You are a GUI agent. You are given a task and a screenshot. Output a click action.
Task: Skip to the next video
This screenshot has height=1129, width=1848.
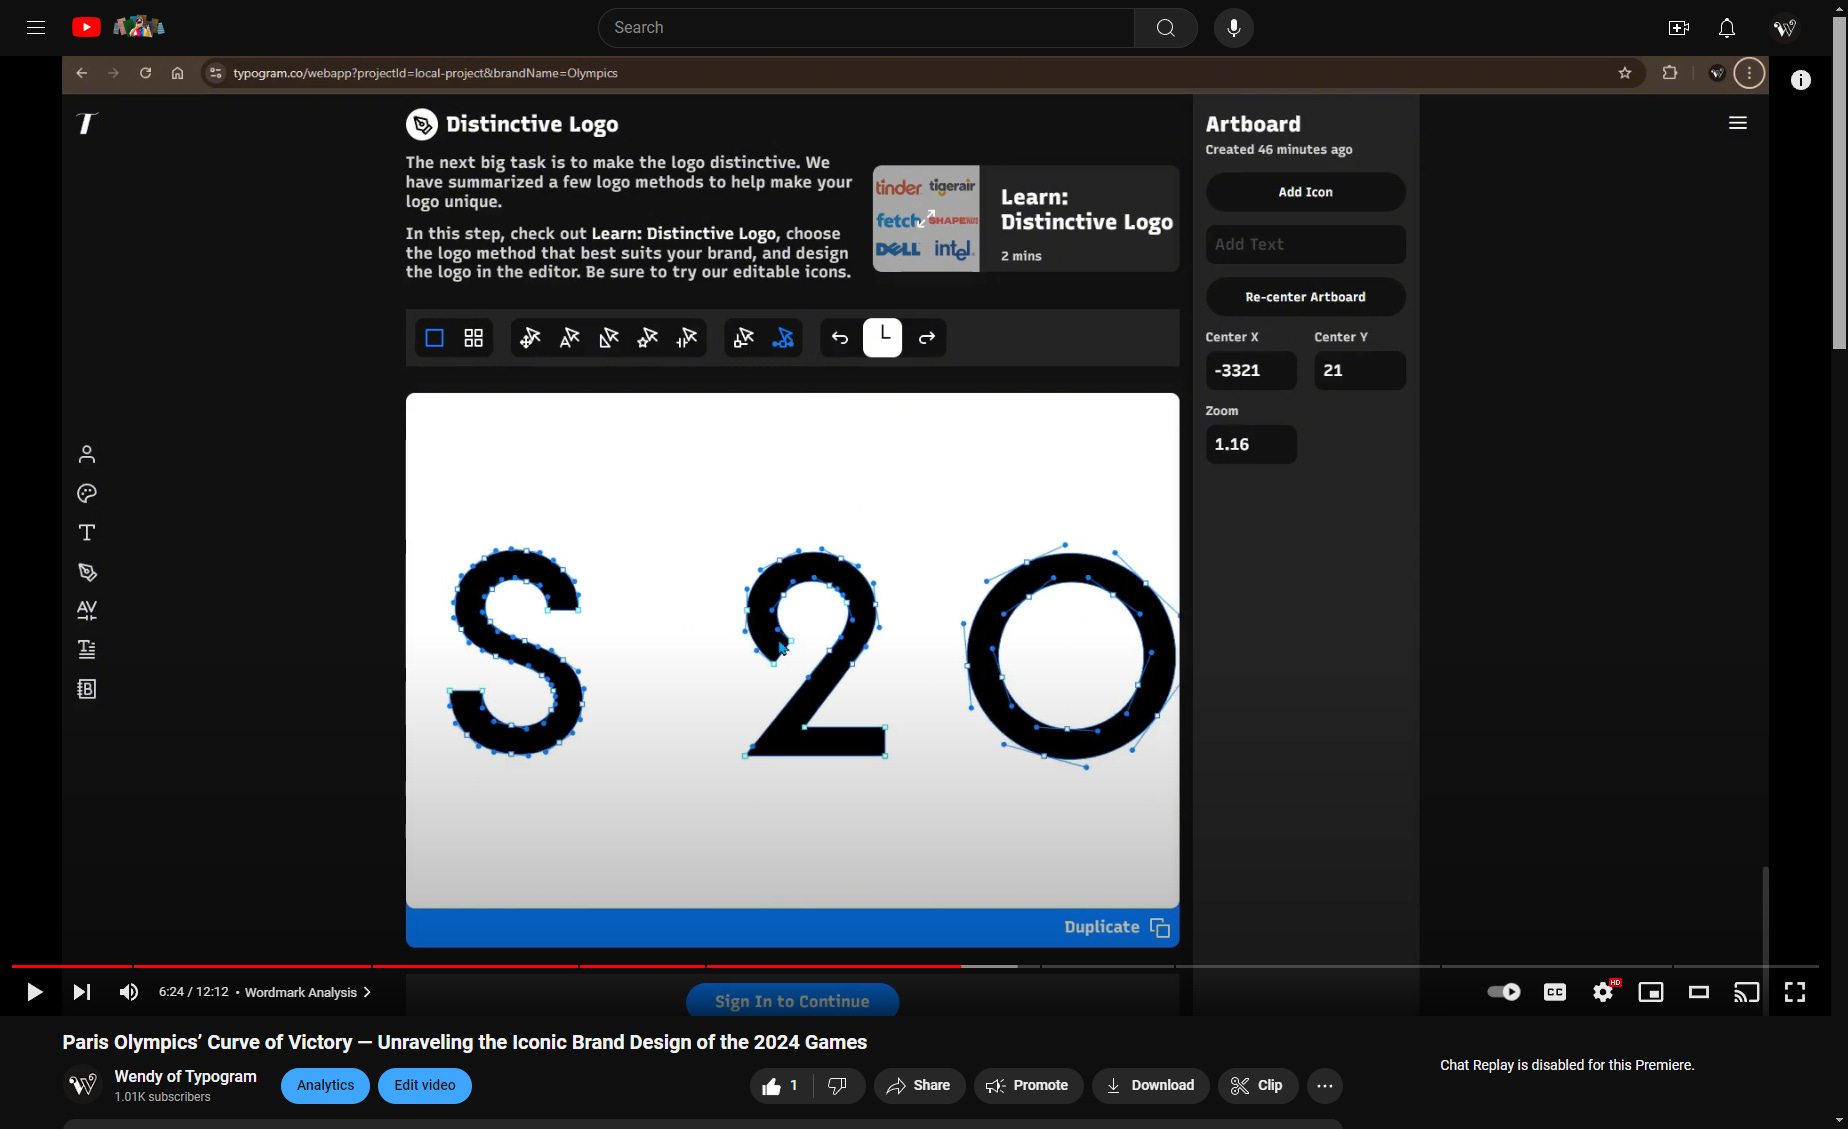(x=82, y=992)
